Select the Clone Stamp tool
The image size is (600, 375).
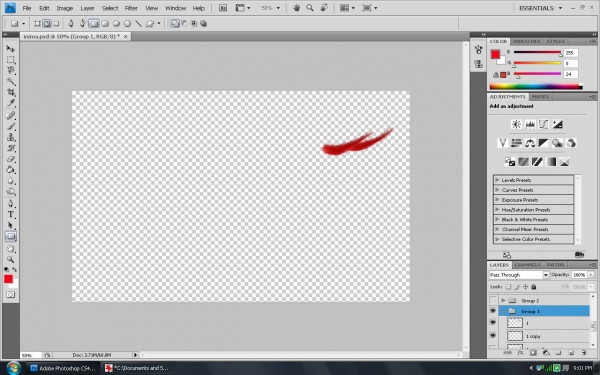[10, 137]
